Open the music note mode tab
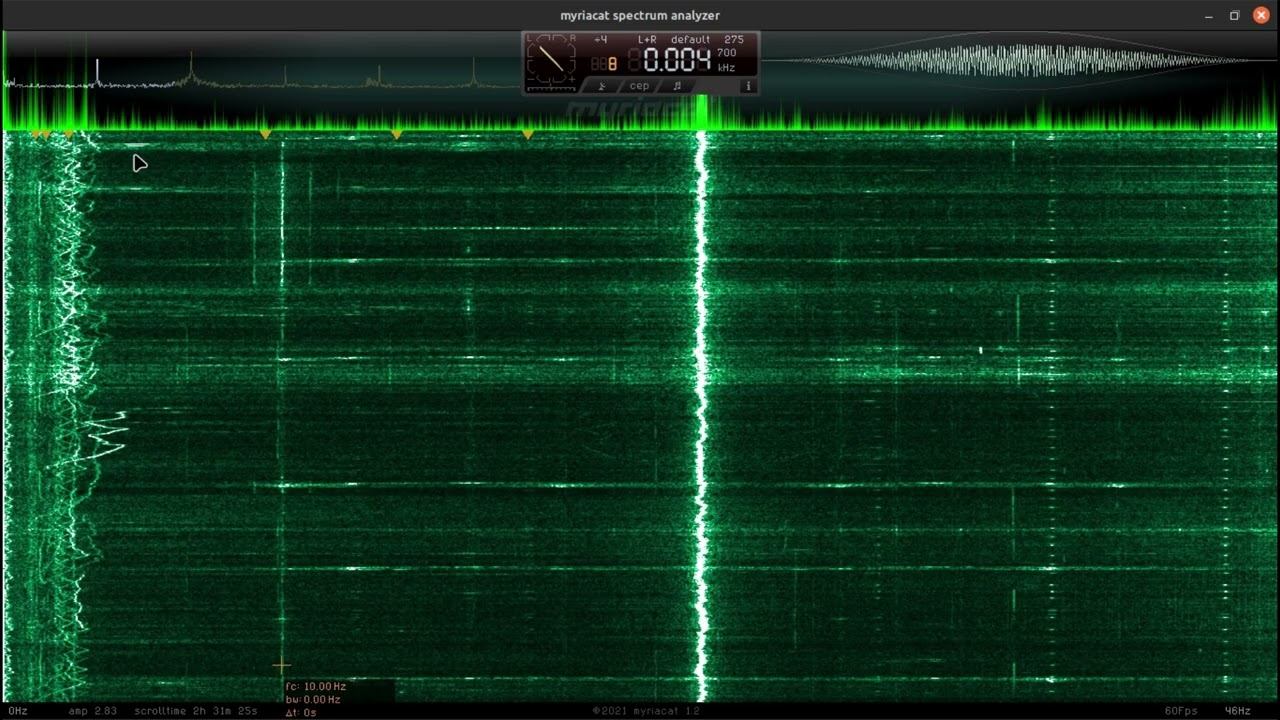1280x720 pixels. (677, 86)
